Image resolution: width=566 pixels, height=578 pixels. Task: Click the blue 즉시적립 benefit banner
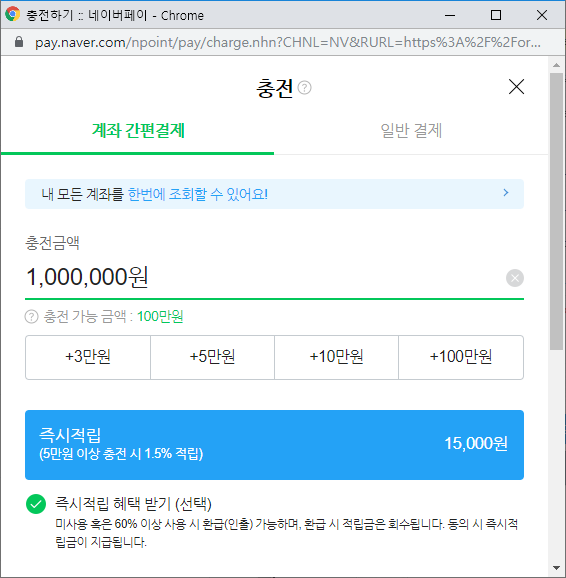[x=274, y=445]
